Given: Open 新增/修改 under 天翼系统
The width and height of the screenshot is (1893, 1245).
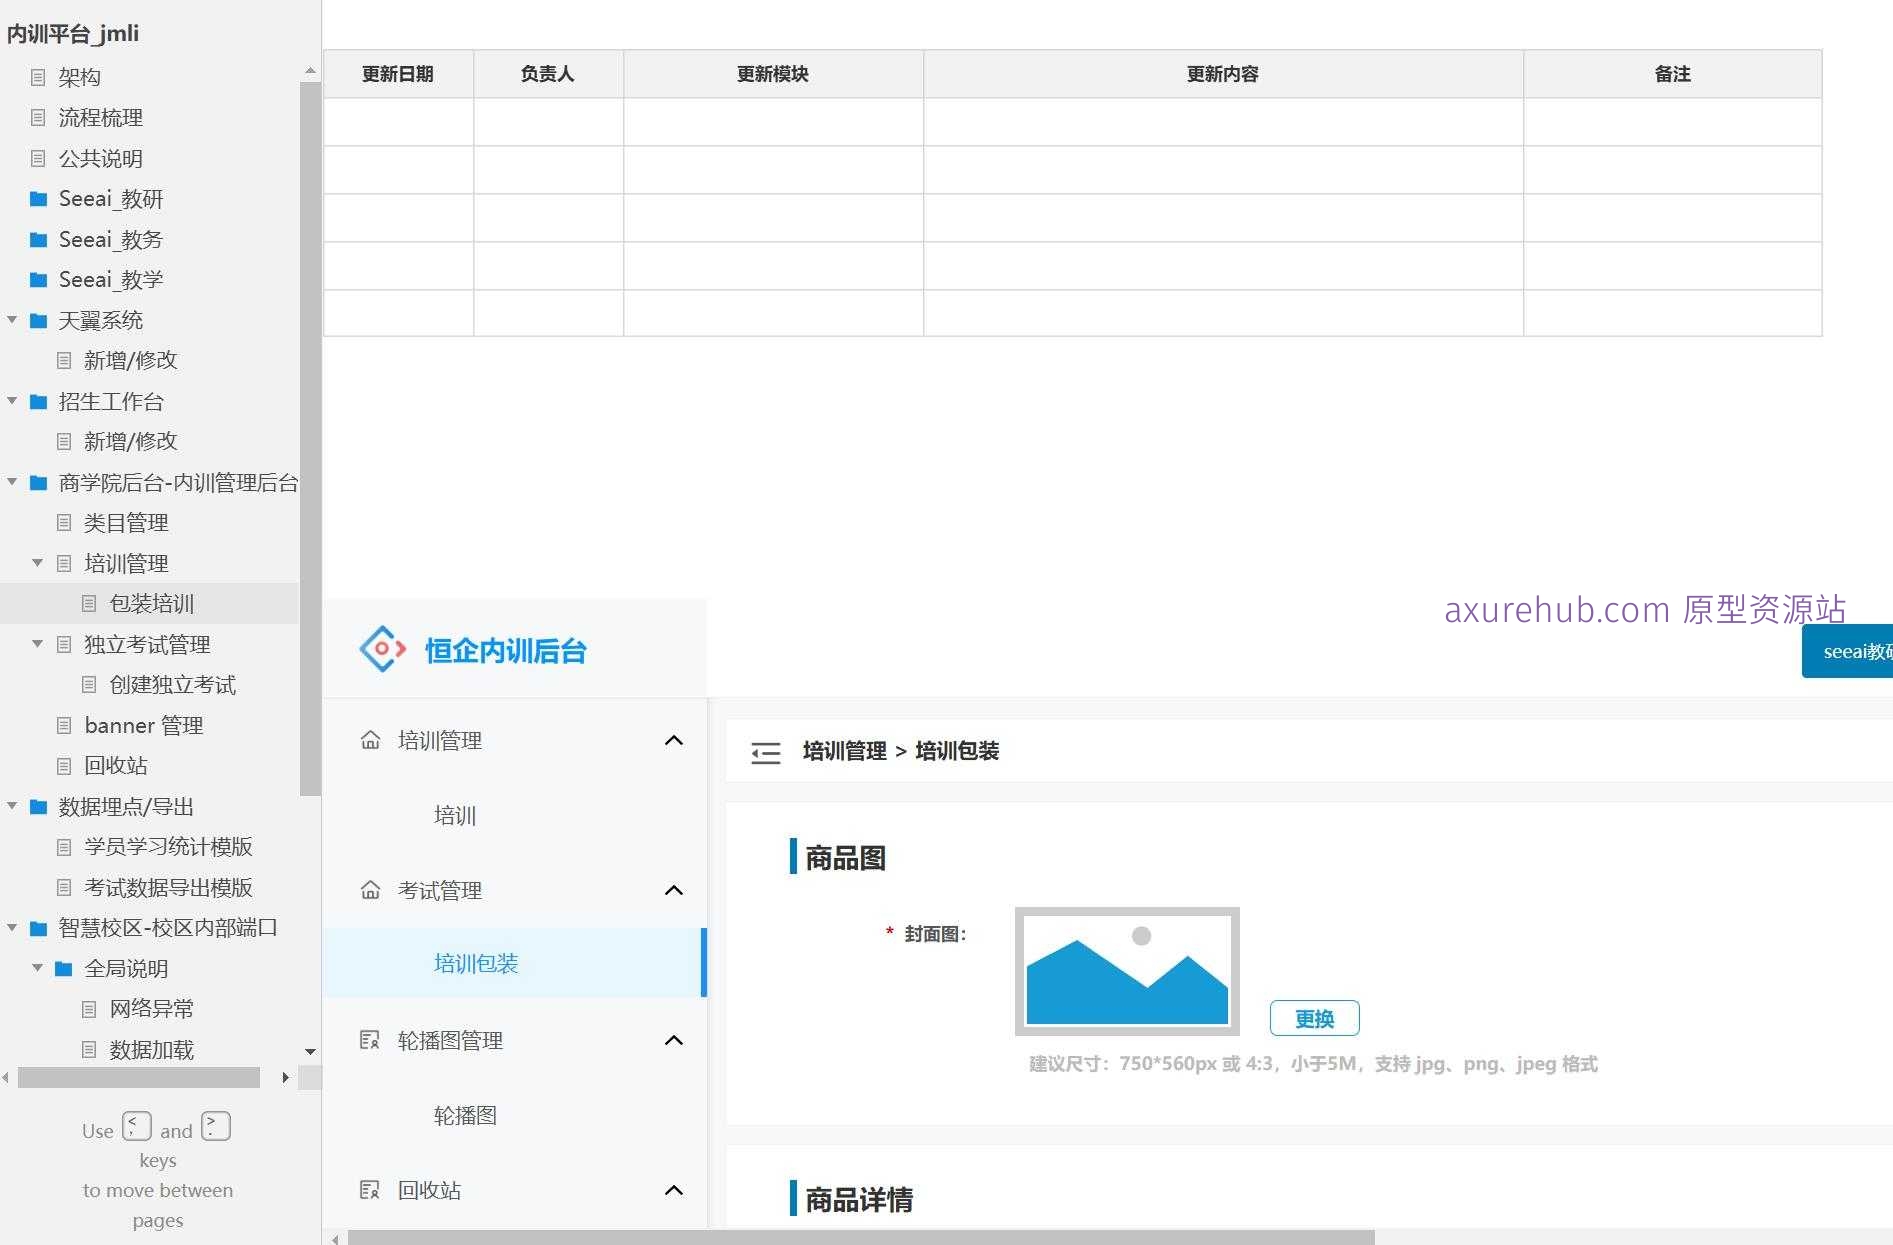Looking at the screenshot, I should pos(131,360).
